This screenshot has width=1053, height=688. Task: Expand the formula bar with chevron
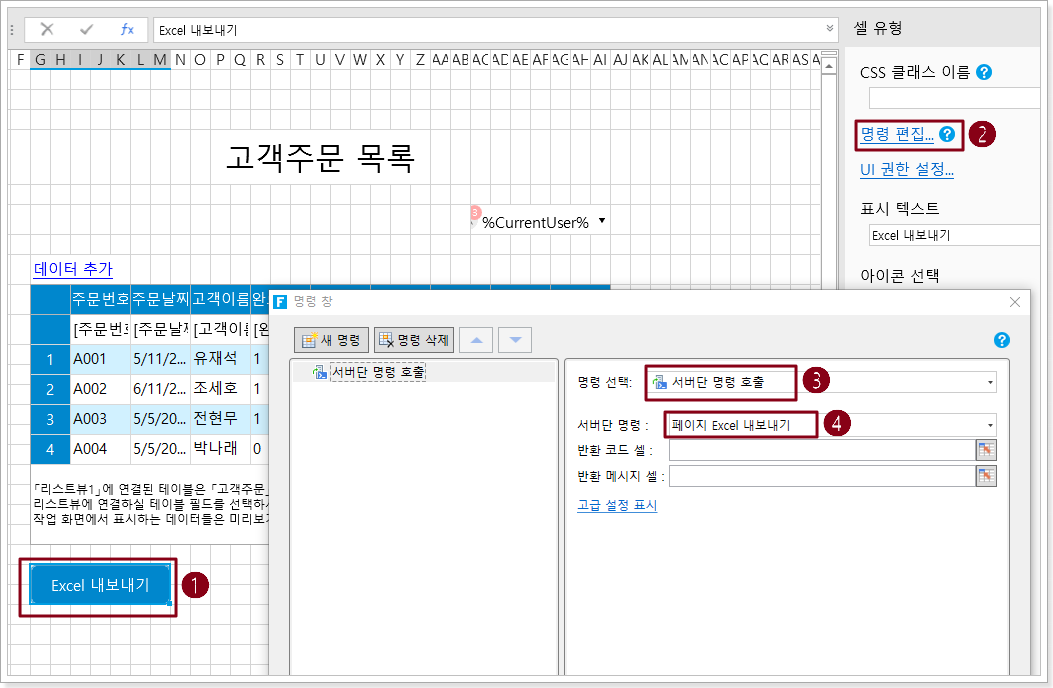click(829, 29)
